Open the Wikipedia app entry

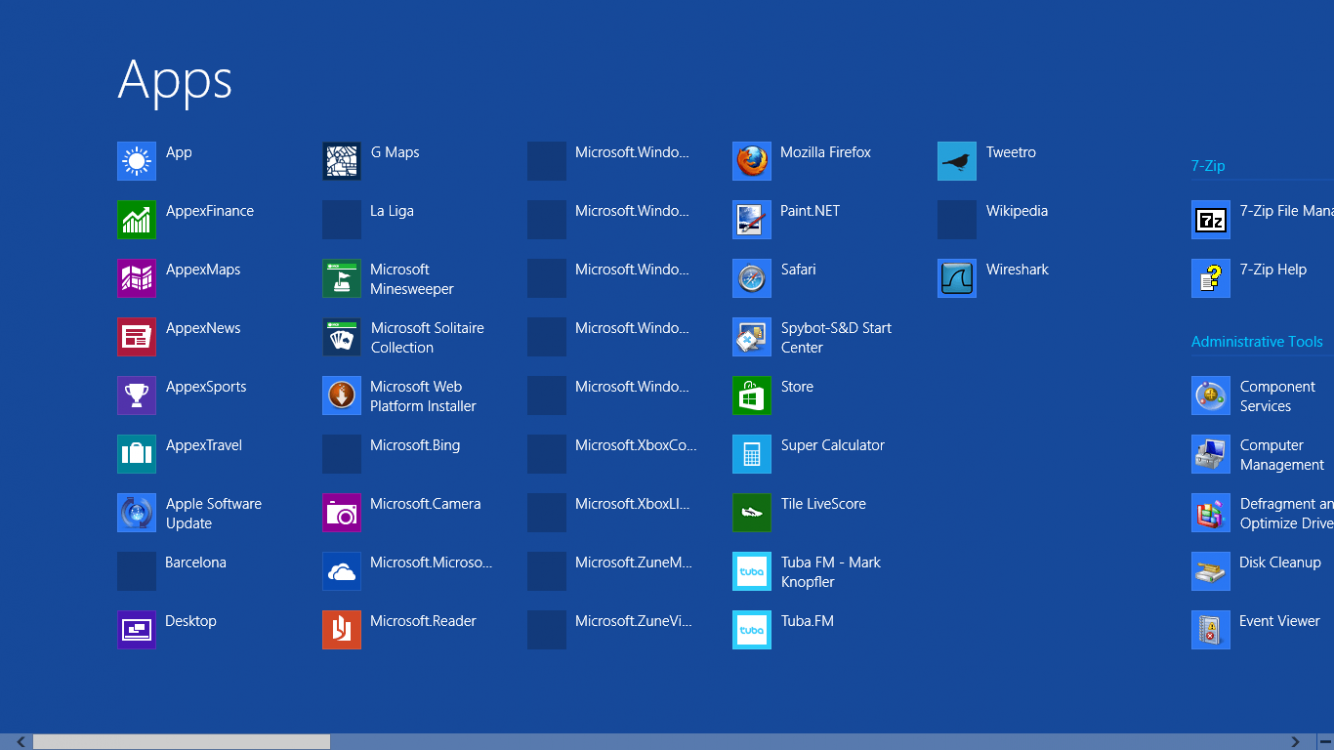993,220
